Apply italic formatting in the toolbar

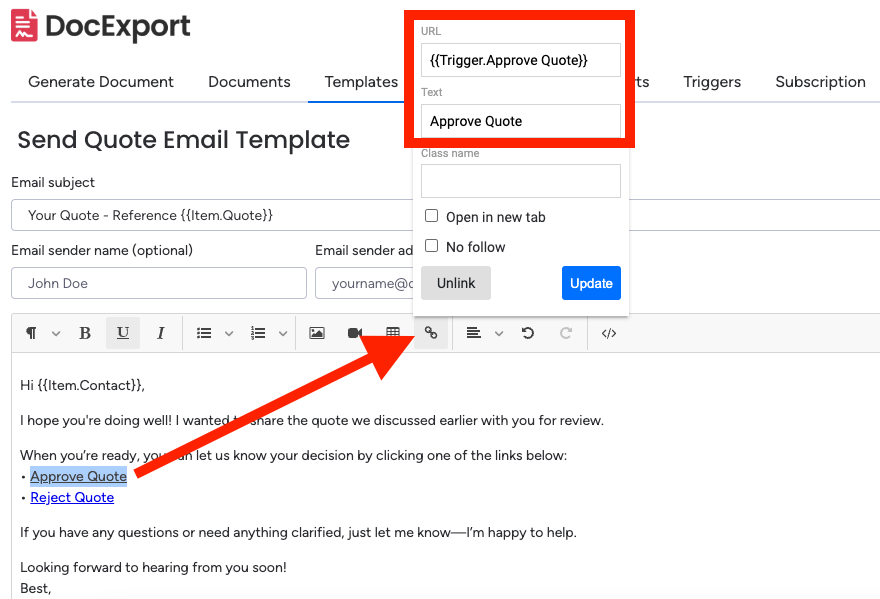pos(161,333)
